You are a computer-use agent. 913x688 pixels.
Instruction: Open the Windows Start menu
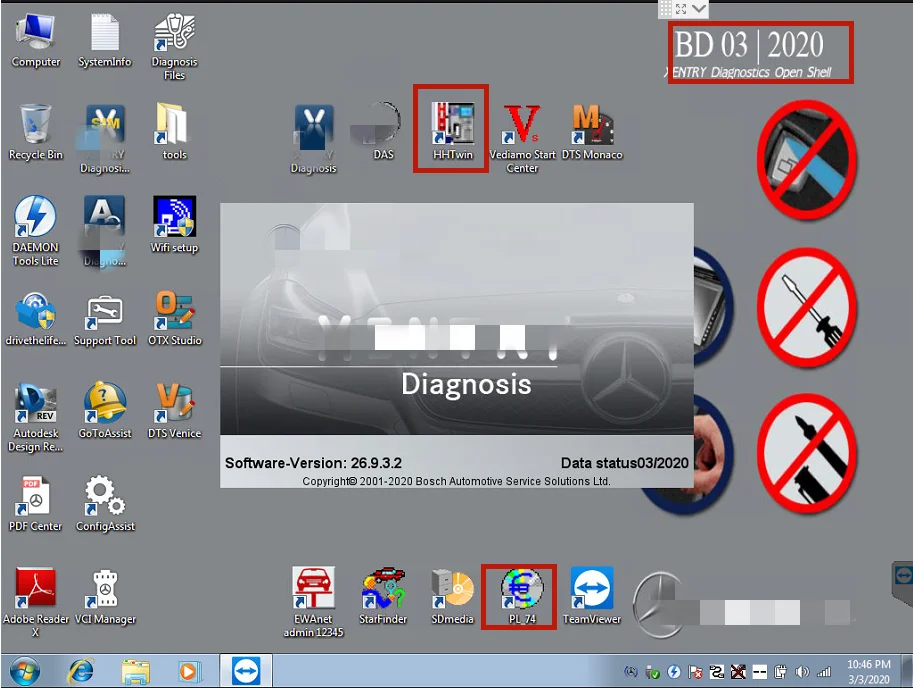(x=25, y=671)
